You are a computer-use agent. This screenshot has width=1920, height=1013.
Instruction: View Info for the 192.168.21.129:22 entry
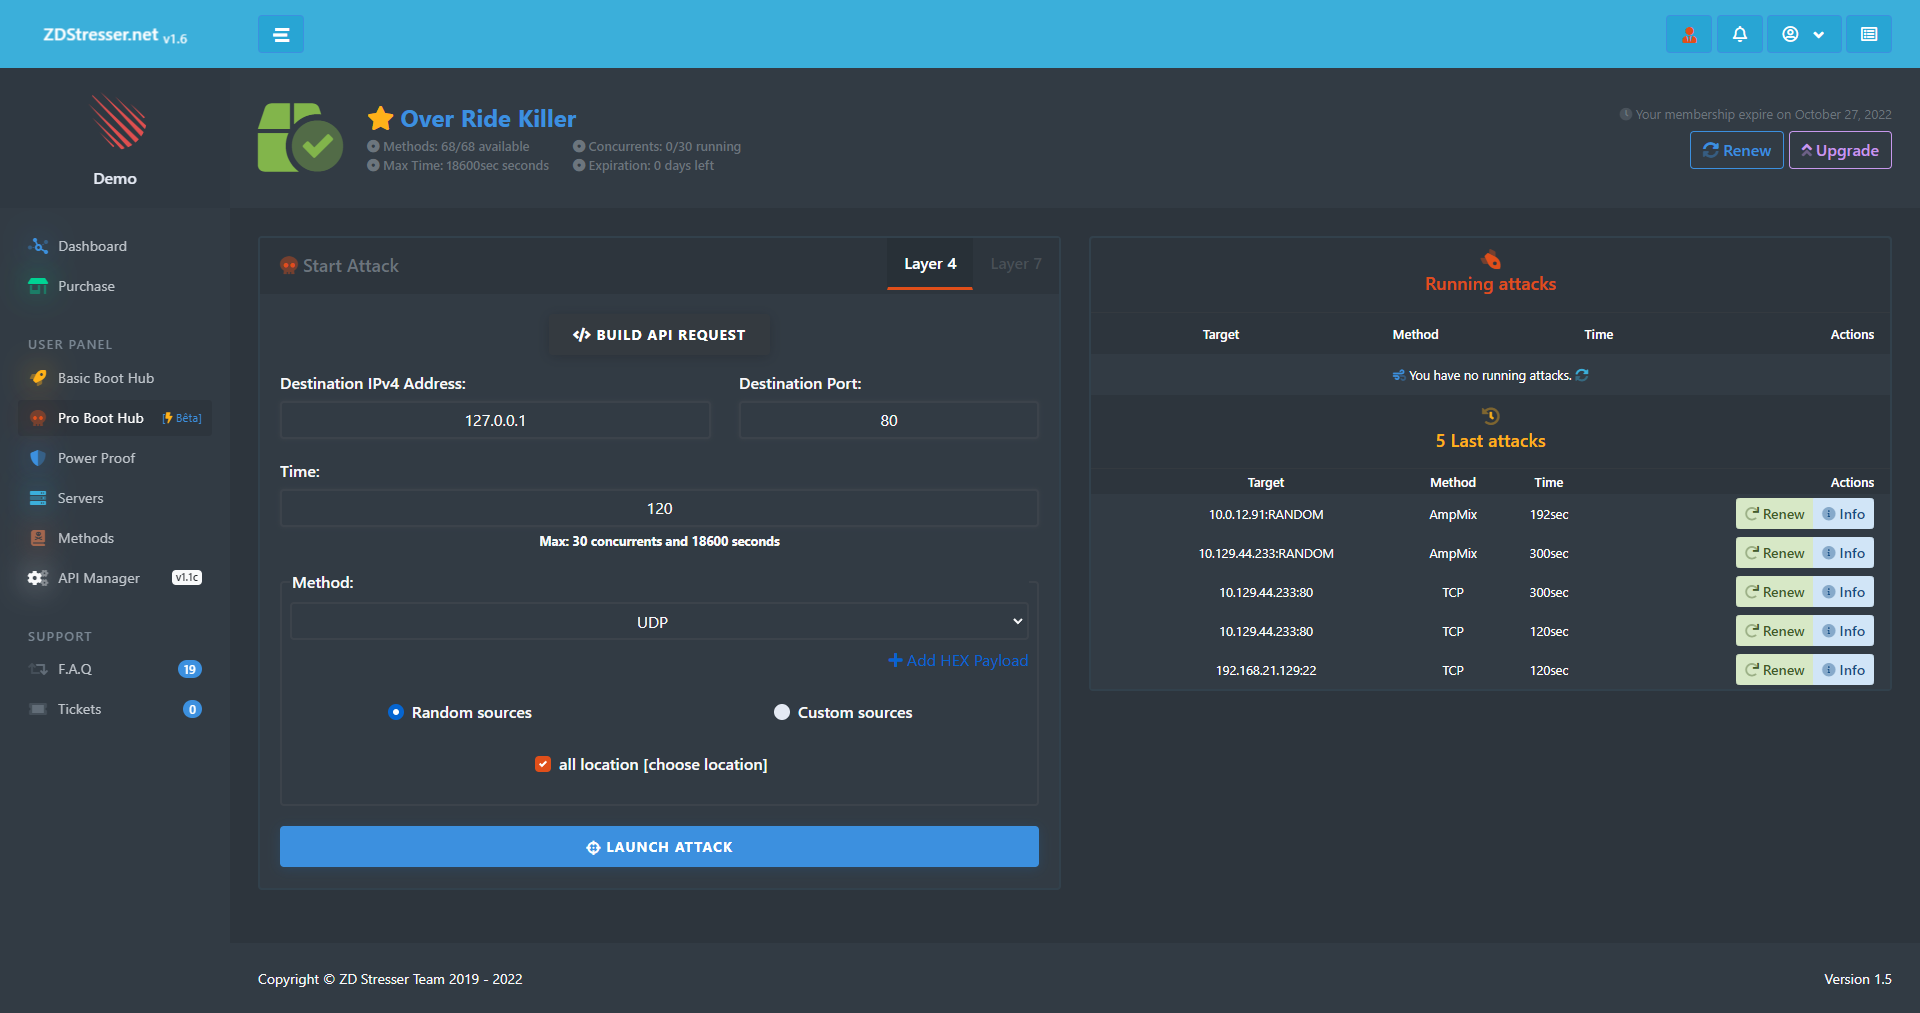[x=1844, y=671]
